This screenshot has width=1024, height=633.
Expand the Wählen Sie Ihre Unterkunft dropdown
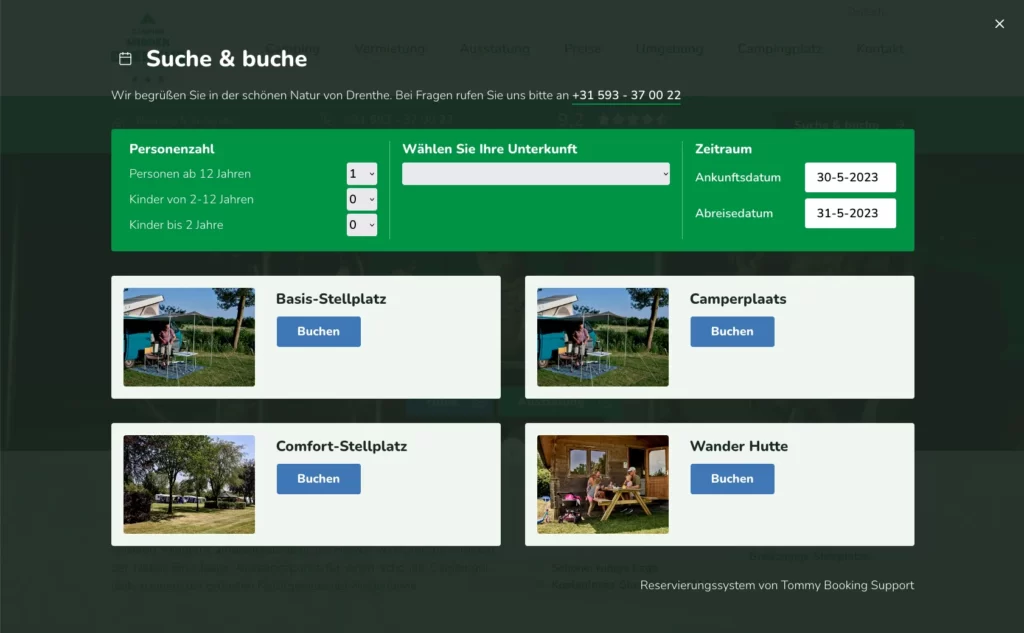(536, 174)
